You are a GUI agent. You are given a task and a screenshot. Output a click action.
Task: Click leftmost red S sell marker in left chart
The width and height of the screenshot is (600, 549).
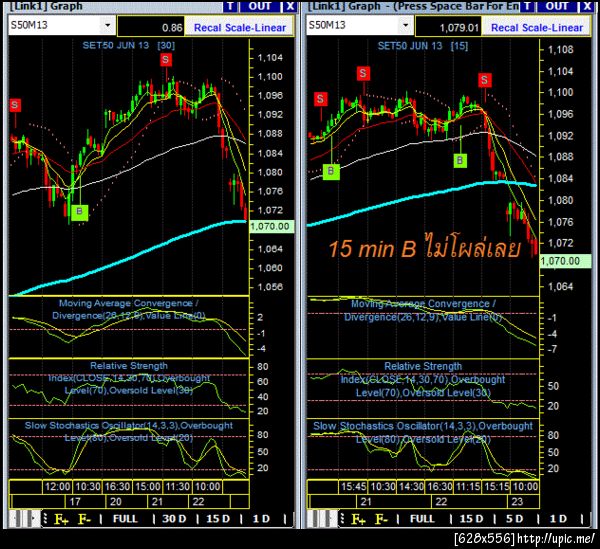[15, 105]
